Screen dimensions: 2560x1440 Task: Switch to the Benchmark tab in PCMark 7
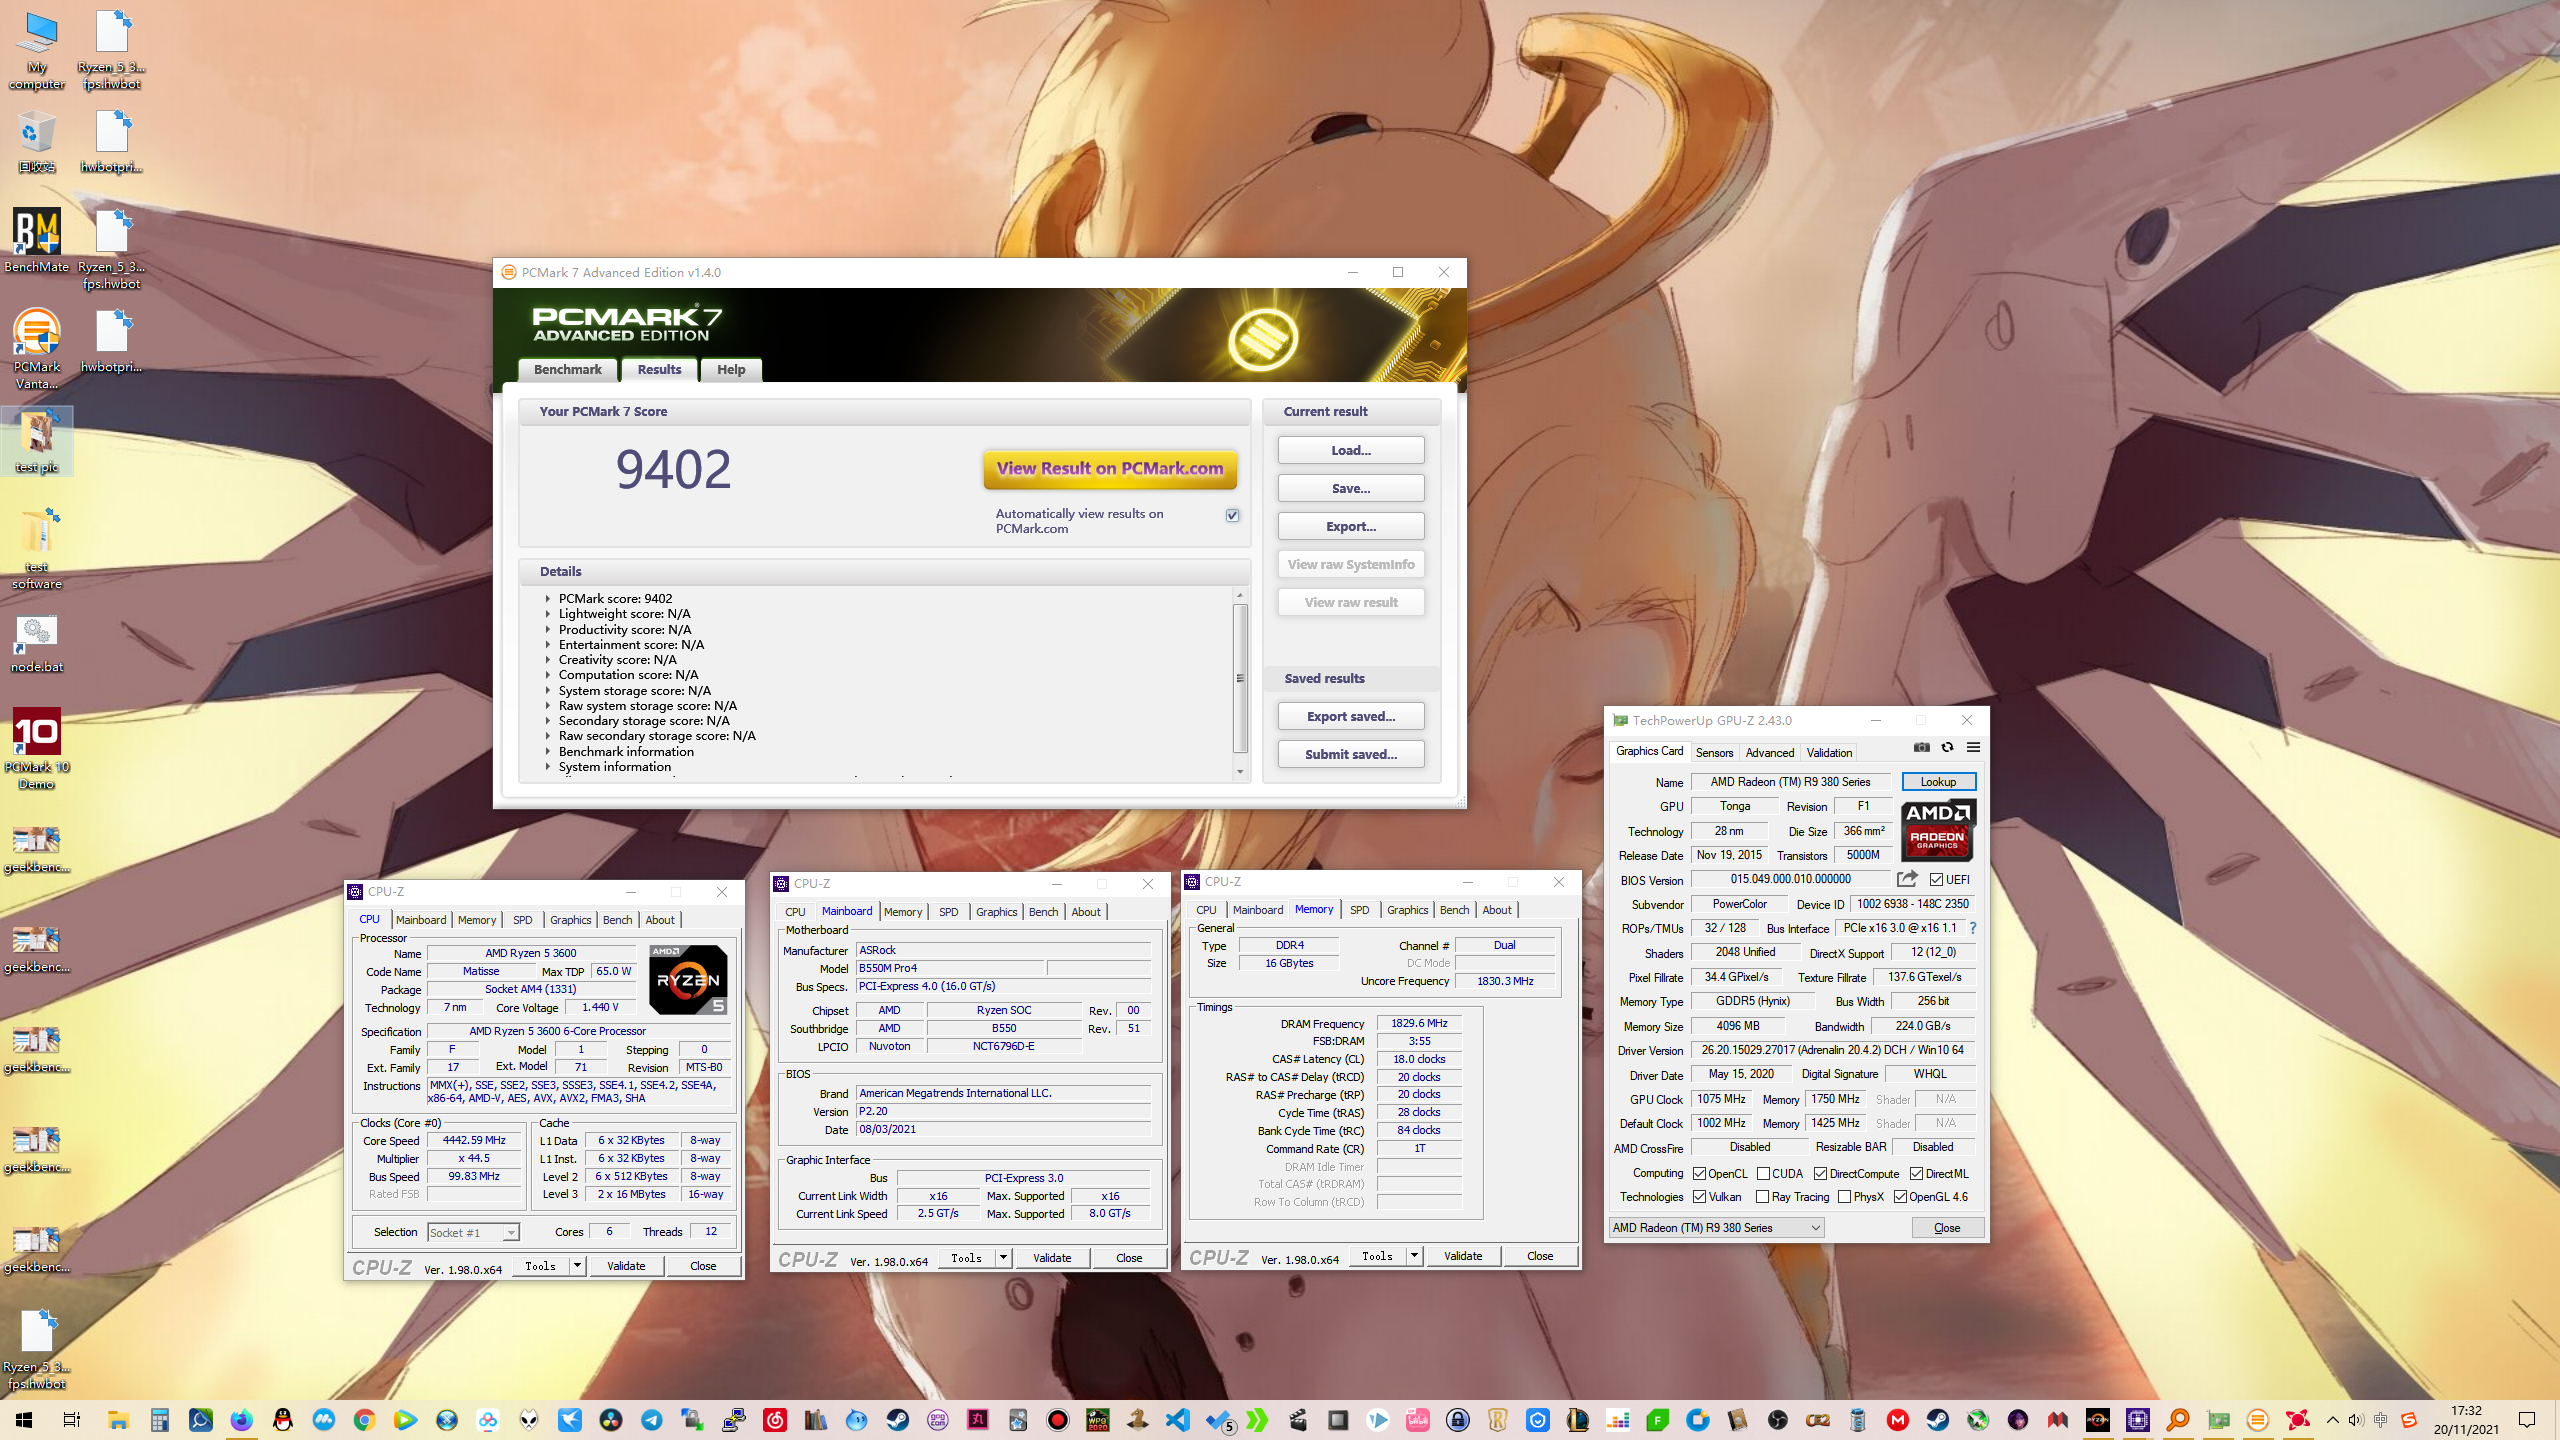coord(567,369)
